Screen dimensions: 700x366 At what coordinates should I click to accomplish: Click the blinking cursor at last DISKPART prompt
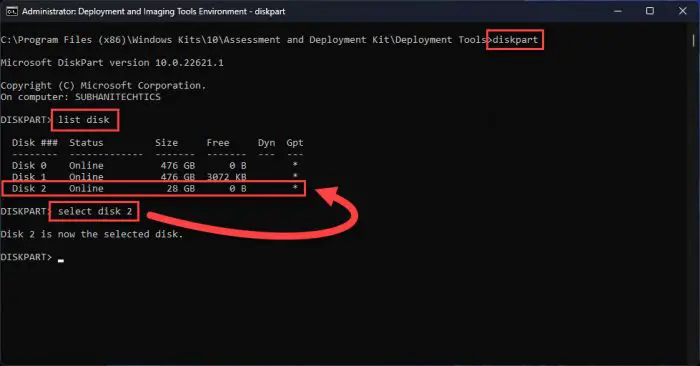(x=61, y=261)
